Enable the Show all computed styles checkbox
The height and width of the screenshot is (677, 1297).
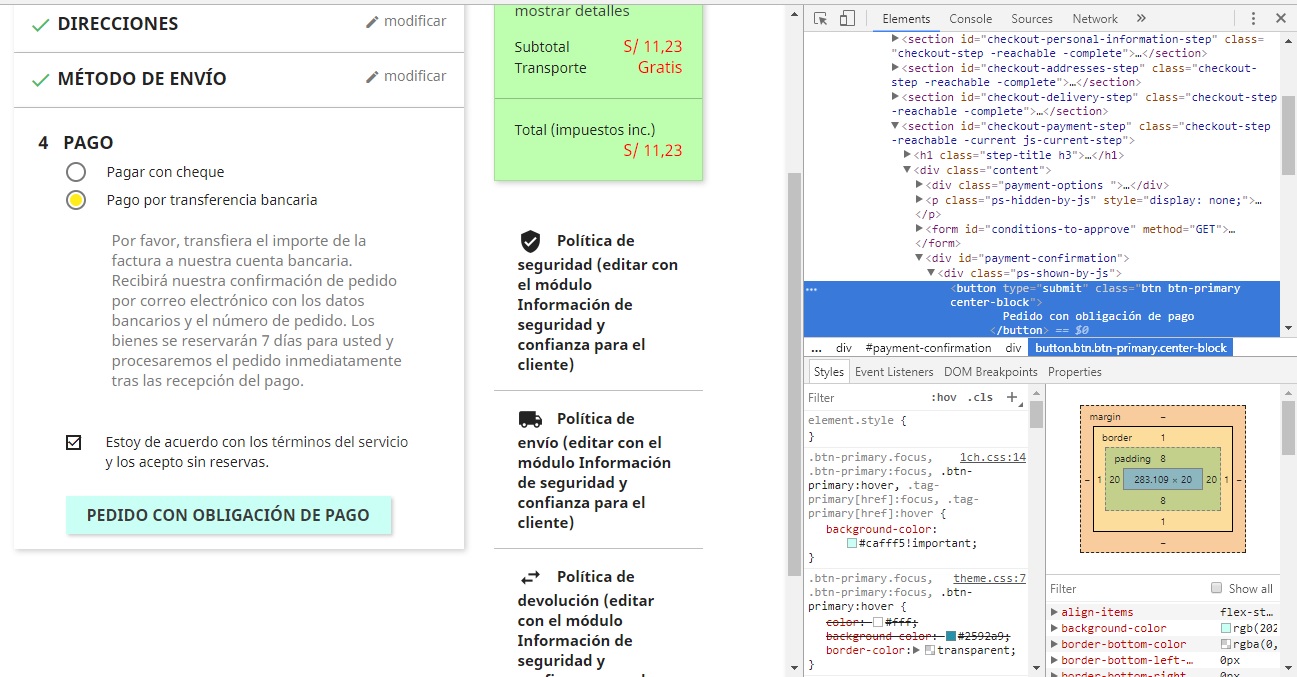pos(1216,588)
